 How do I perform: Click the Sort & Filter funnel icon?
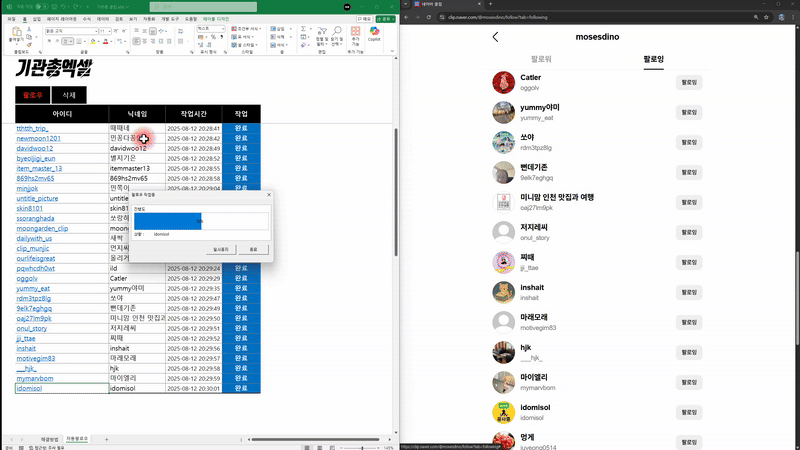click(322, 32)
